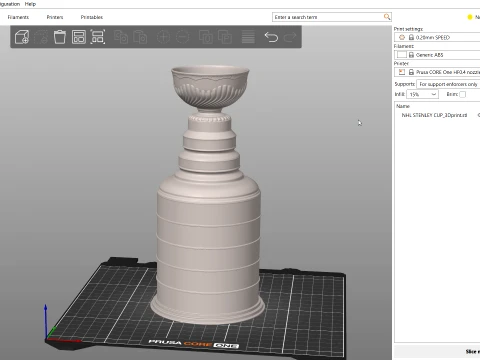Image resolution: width=480 pixels, height=360 pixels.
Task: Click the Undo arrow
Action: [x=271, y=37]
